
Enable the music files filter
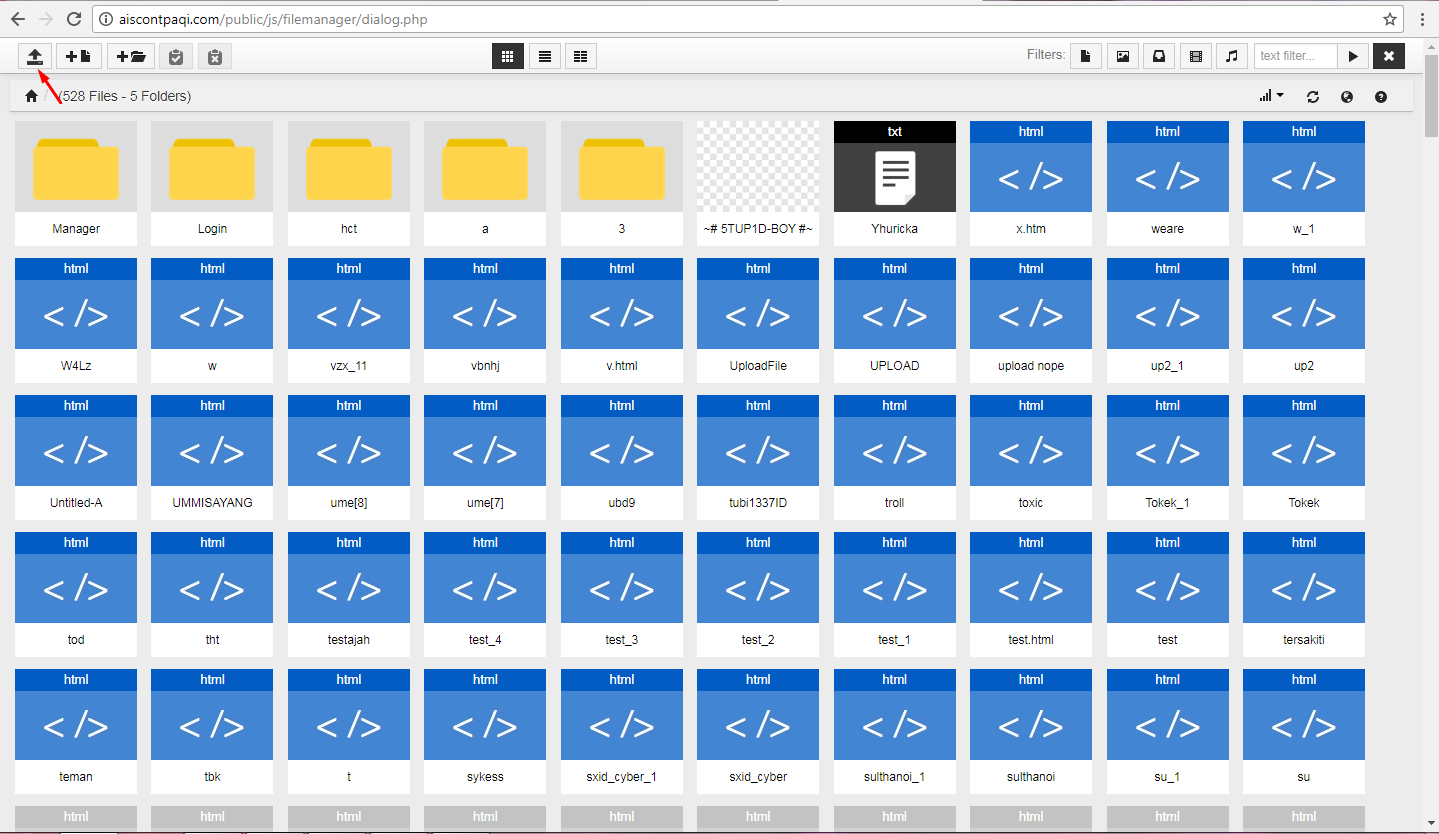[1231, 56]
